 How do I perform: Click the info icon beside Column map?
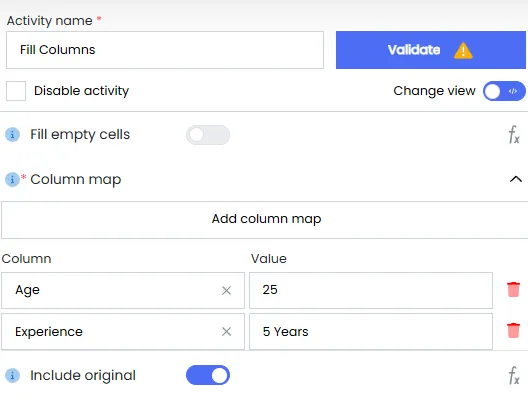[12, 180]
